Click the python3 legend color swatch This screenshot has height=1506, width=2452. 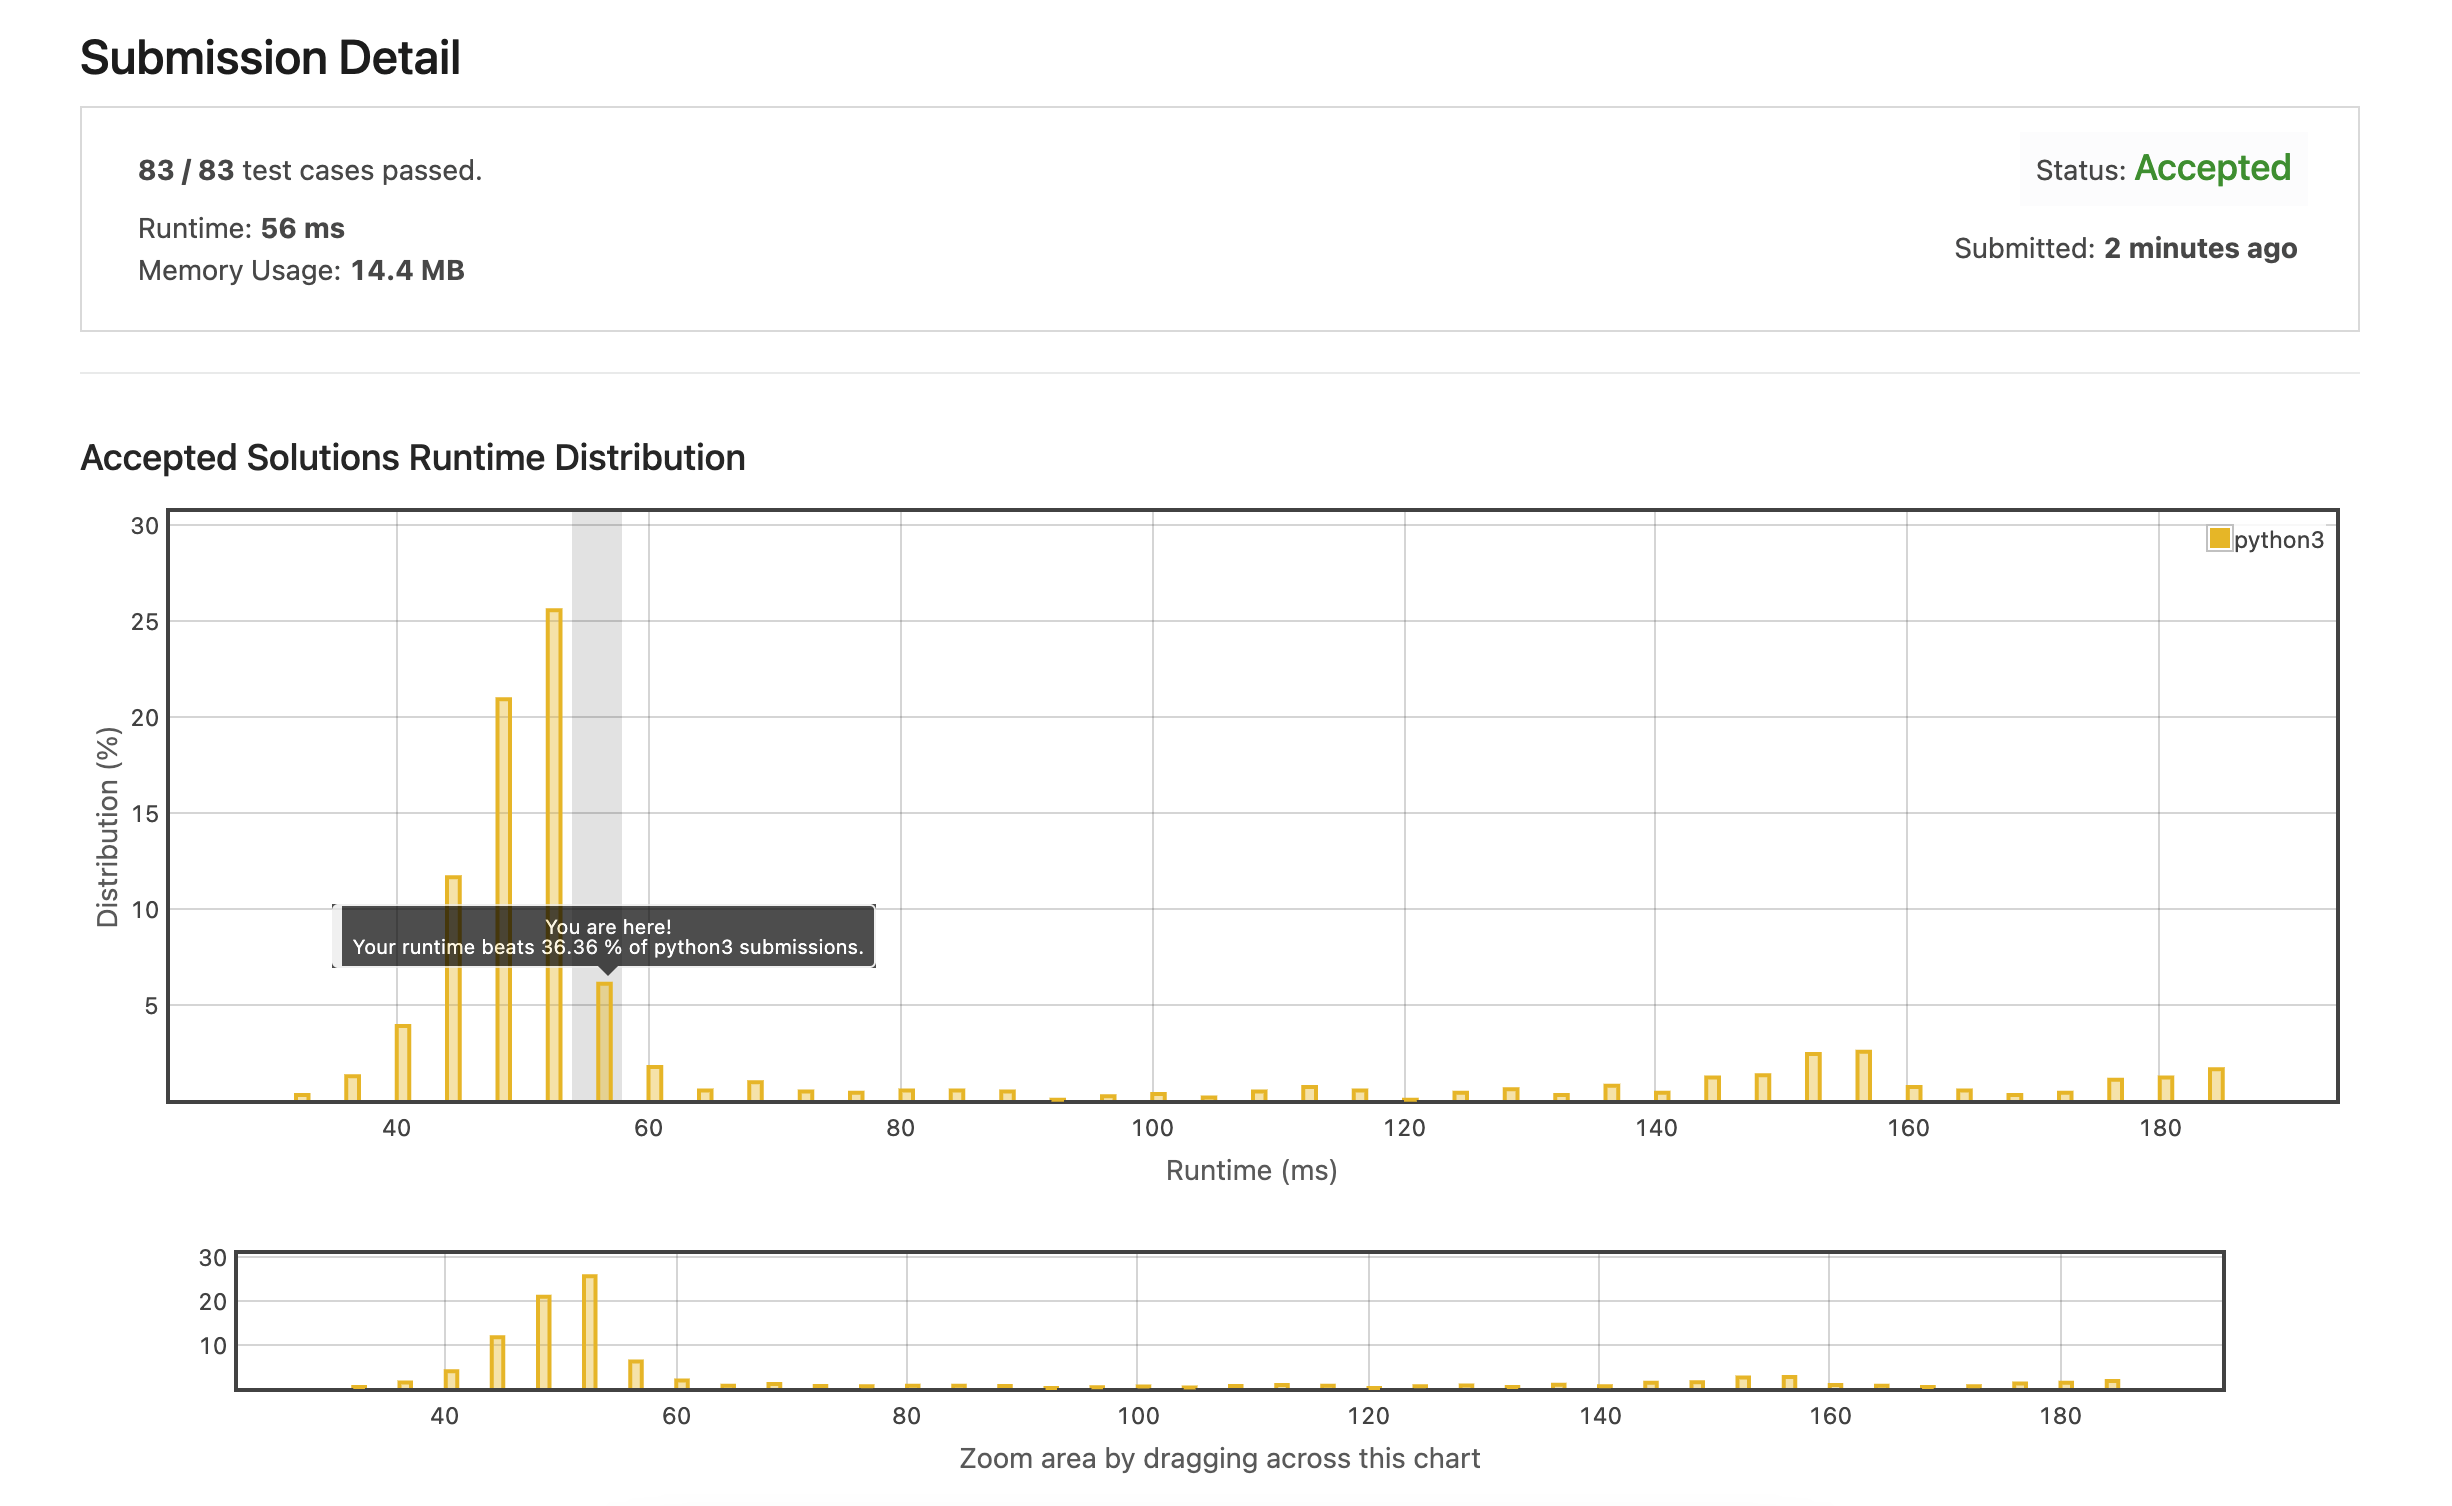pyautogui.click(x=2219, y=539)
